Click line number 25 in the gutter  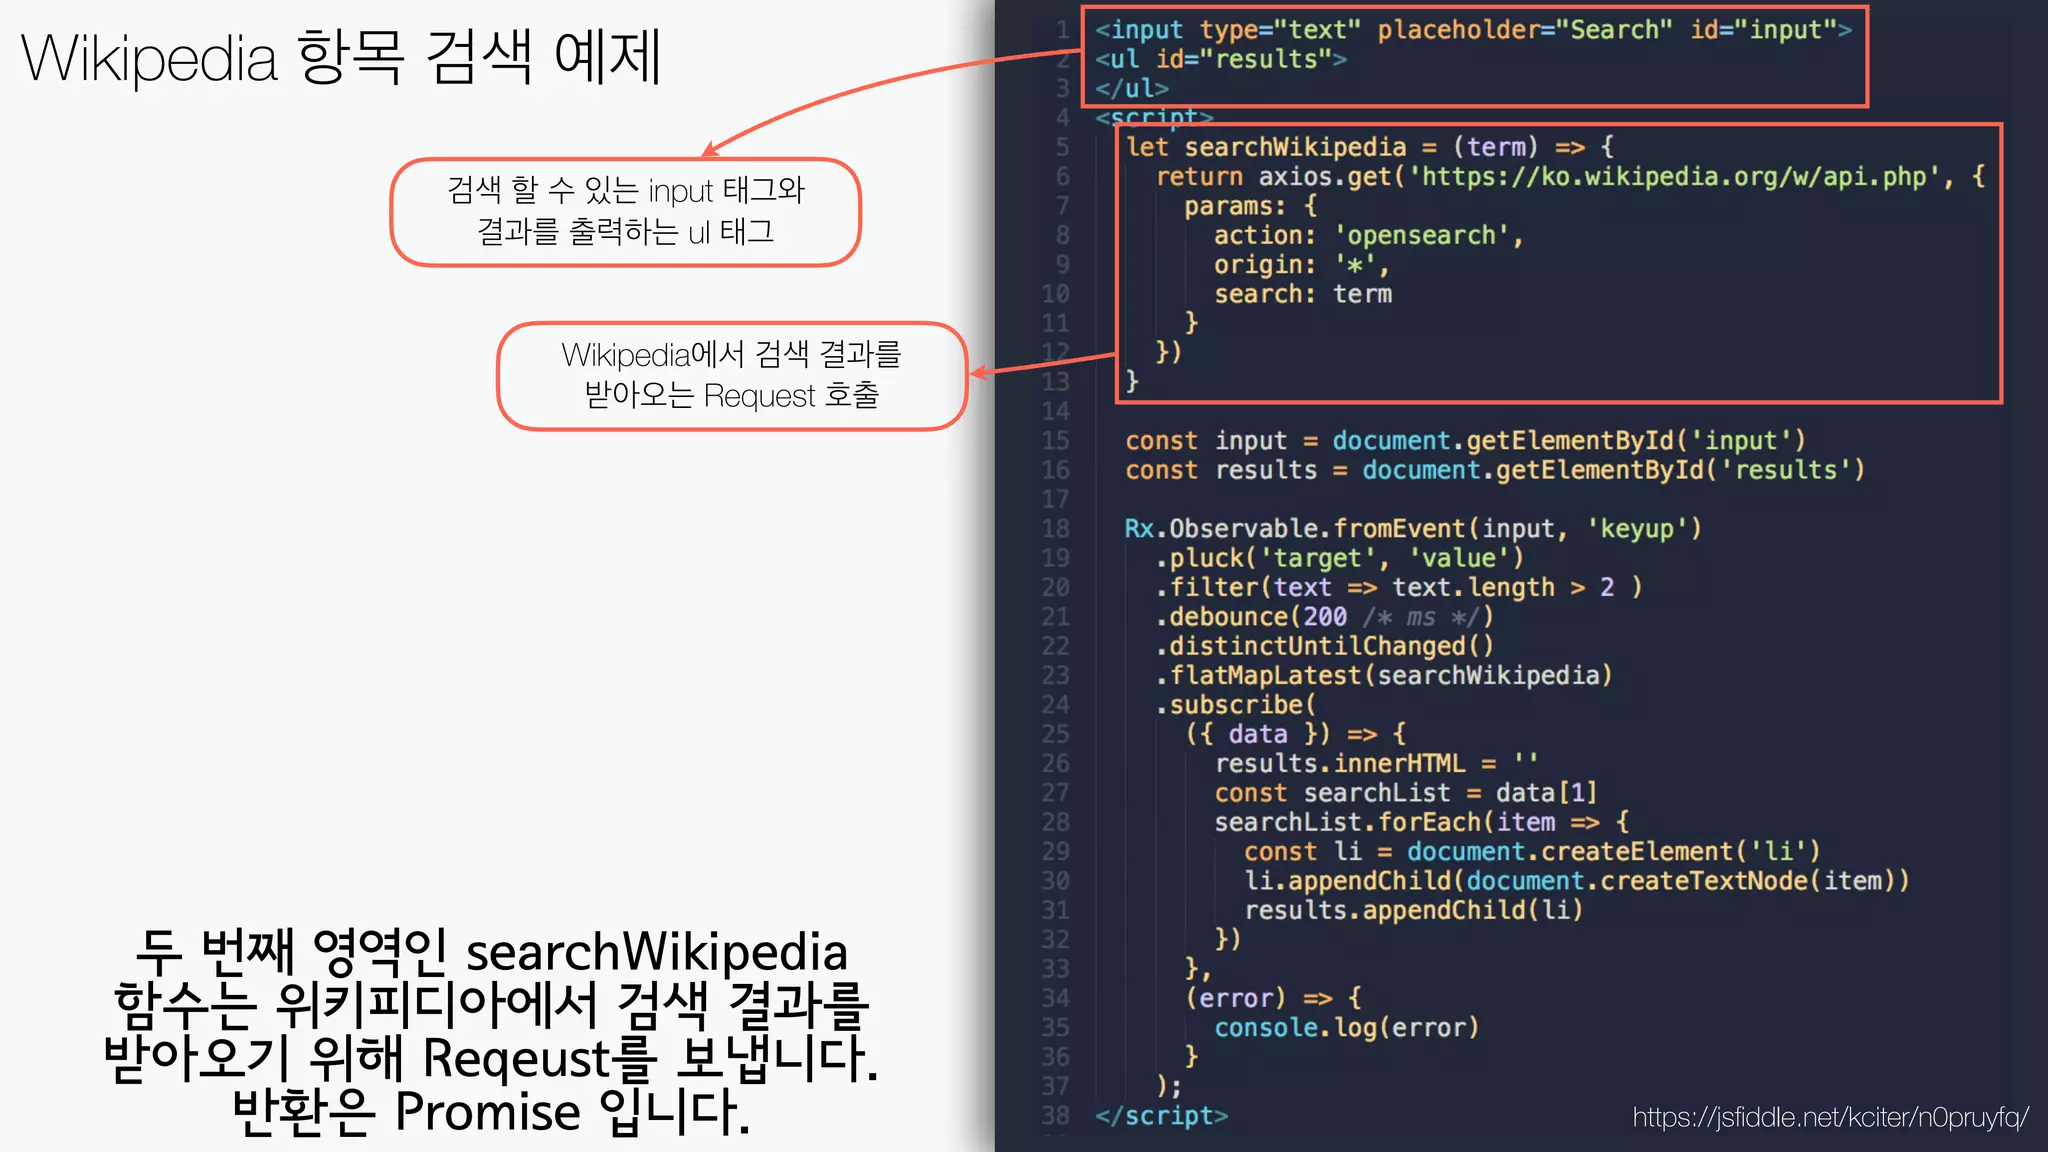pos(1055,734)
